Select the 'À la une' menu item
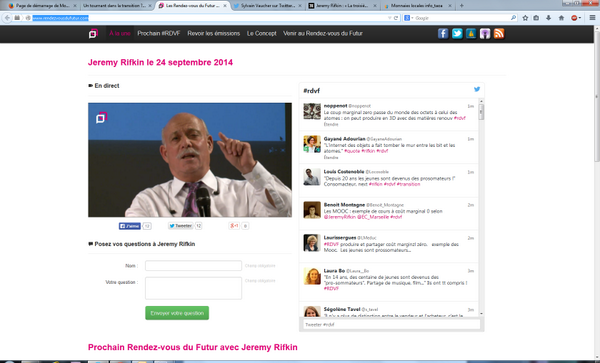This screenshot has width=600, height=363. coord(120,34)
